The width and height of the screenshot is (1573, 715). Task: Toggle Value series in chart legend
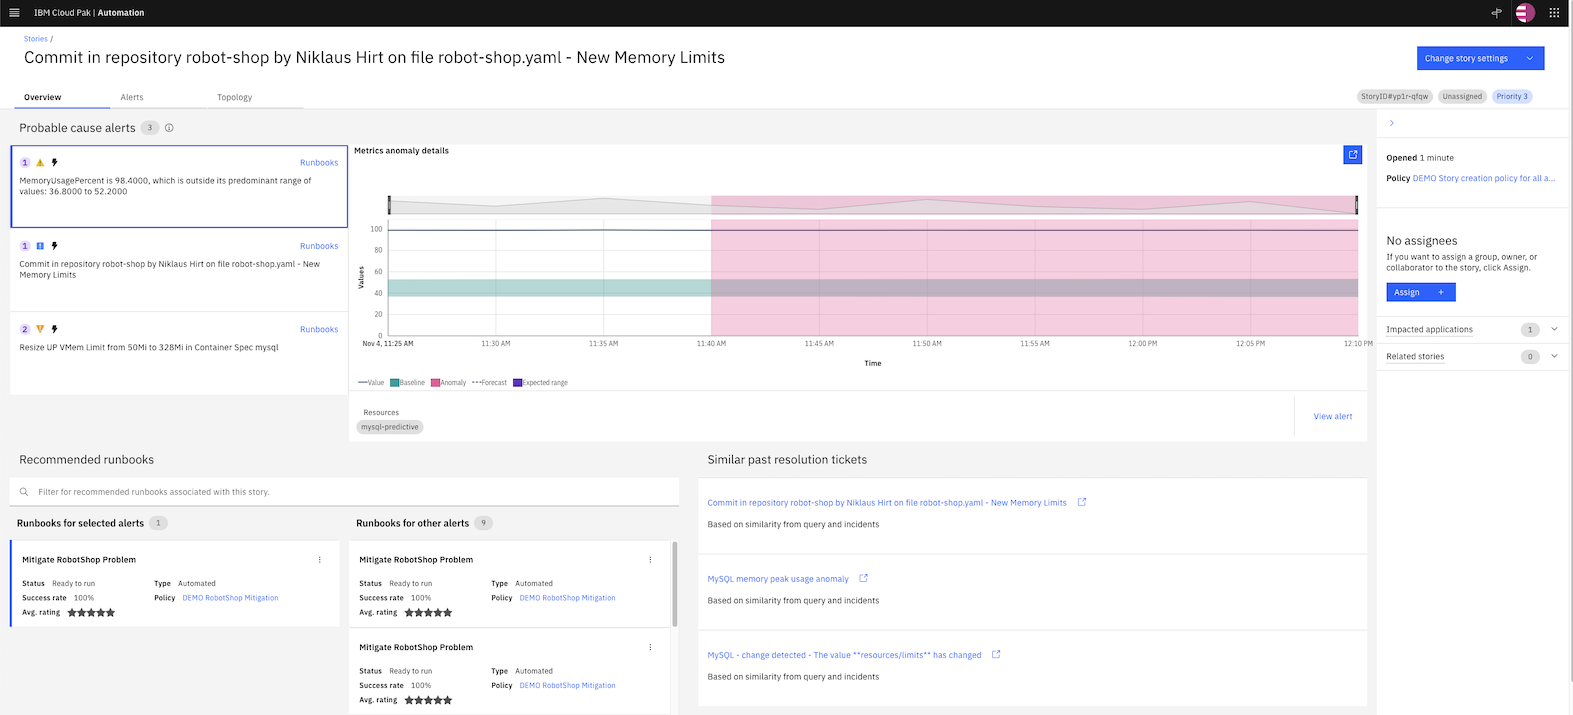coord(371,383)
